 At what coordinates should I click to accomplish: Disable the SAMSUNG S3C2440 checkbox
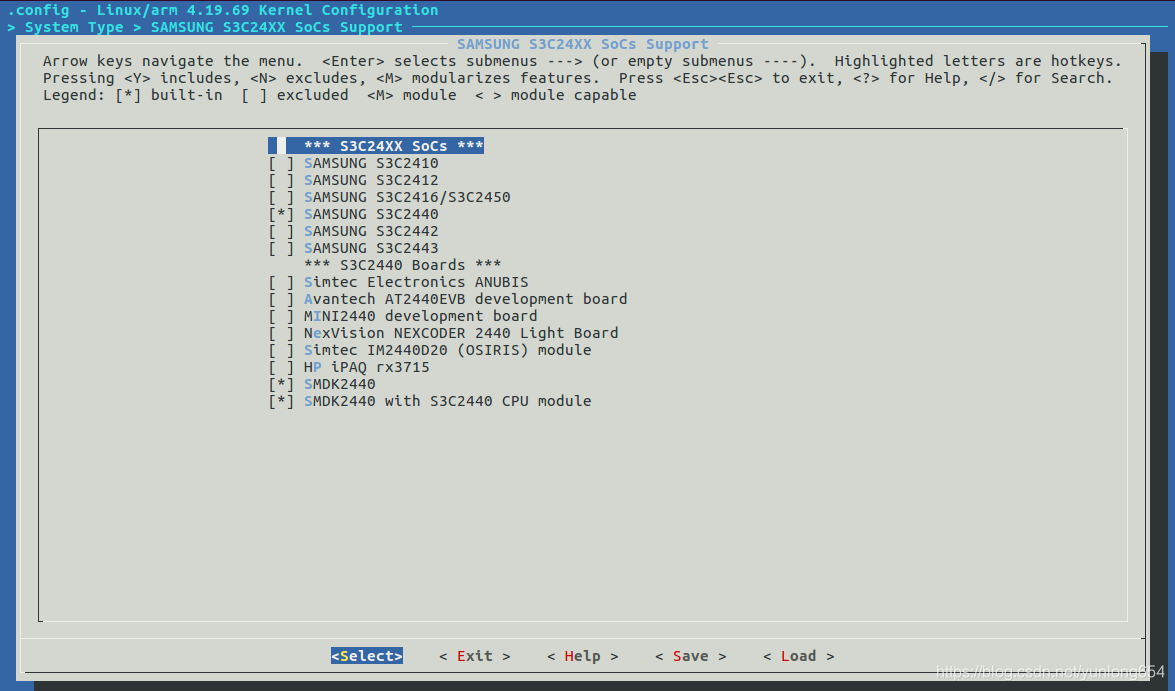coord(281,214)
